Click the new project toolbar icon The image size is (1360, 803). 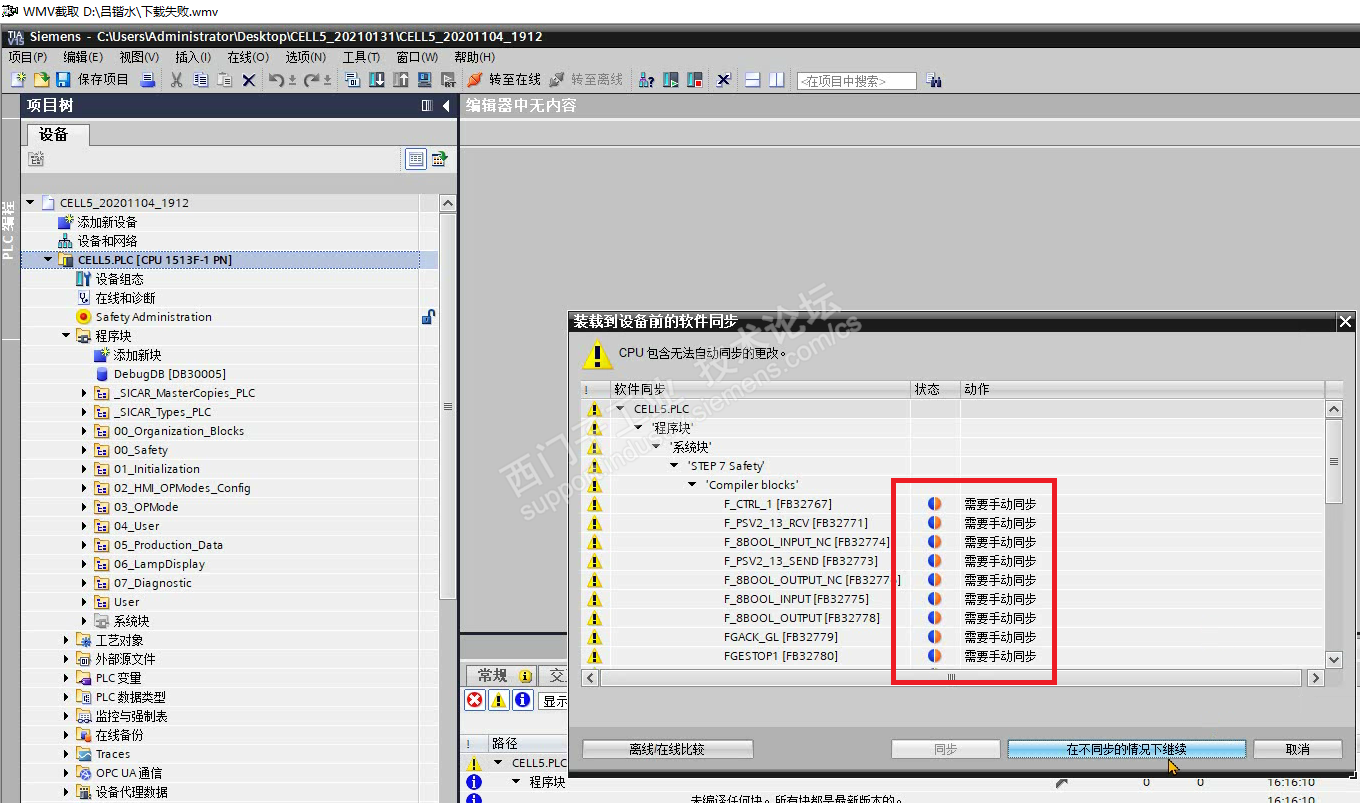tap(18, 80)
